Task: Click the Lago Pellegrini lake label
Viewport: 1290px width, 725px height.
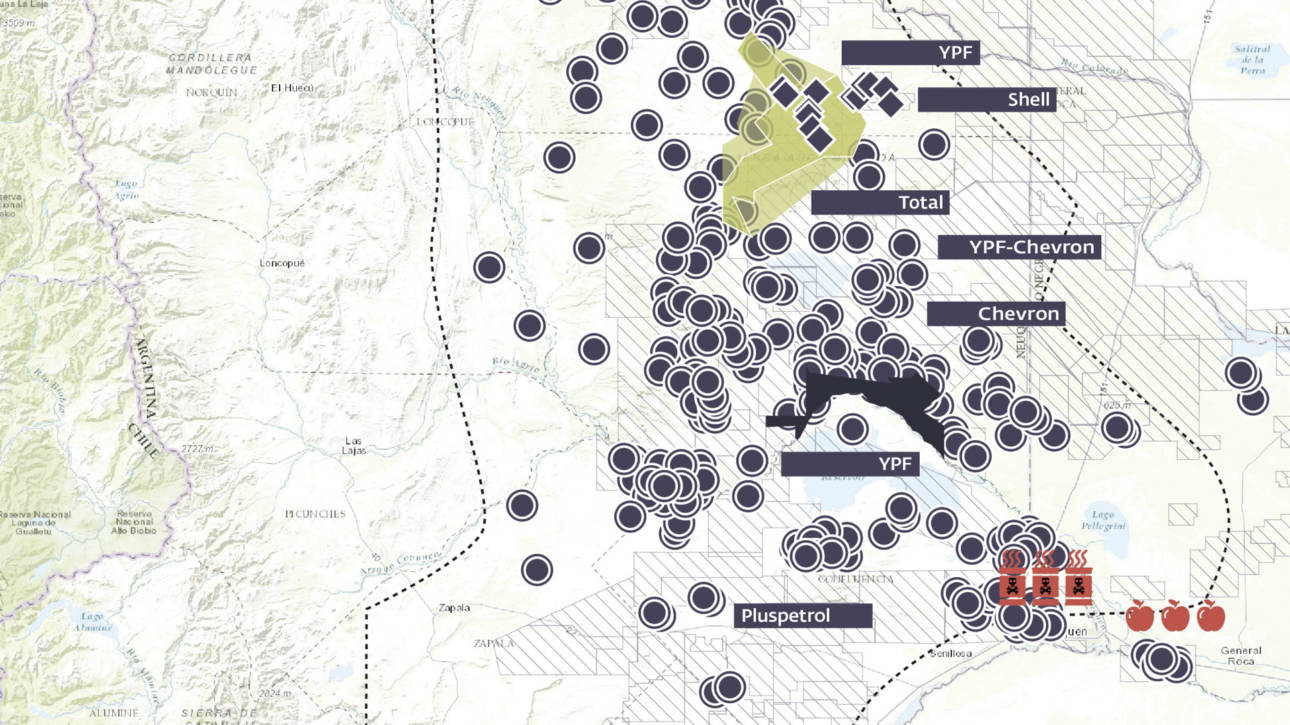Action: pos(1104,519)
